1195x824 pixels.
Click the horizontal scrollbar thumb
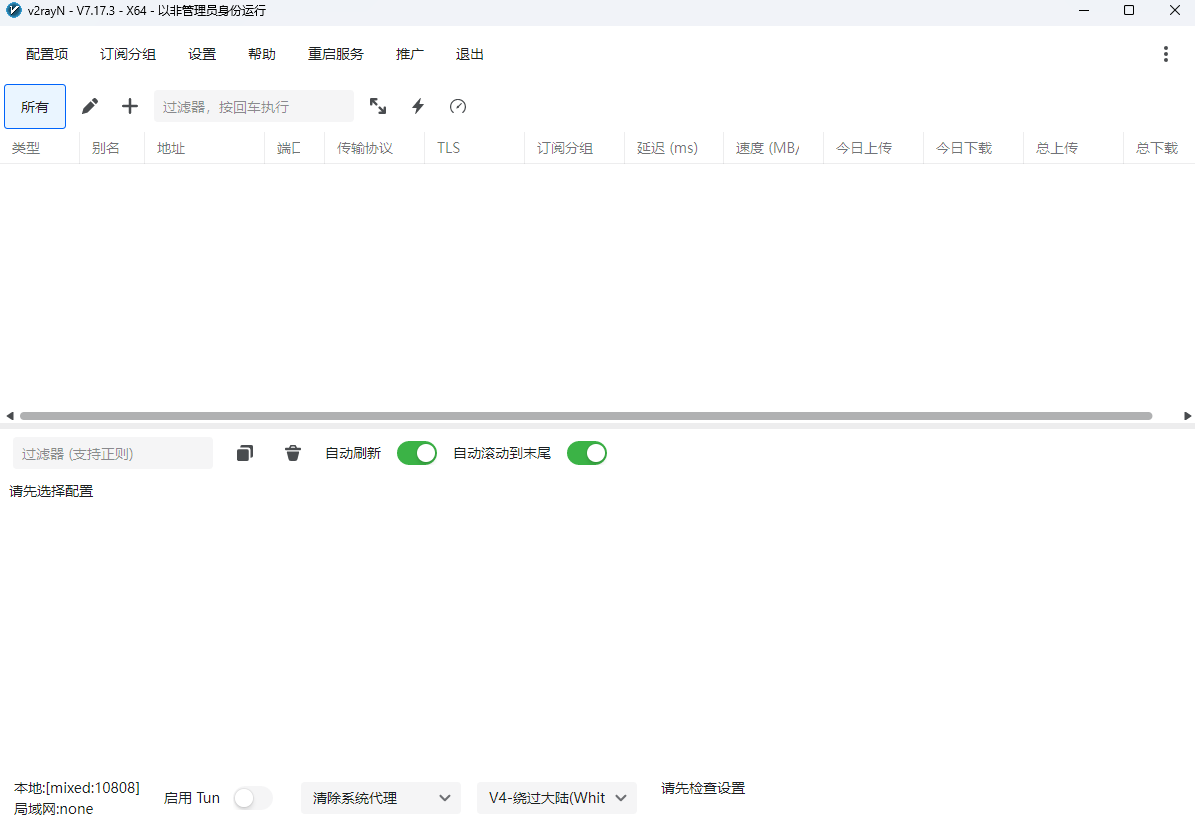pyautogui.click(x=586, y=416)
